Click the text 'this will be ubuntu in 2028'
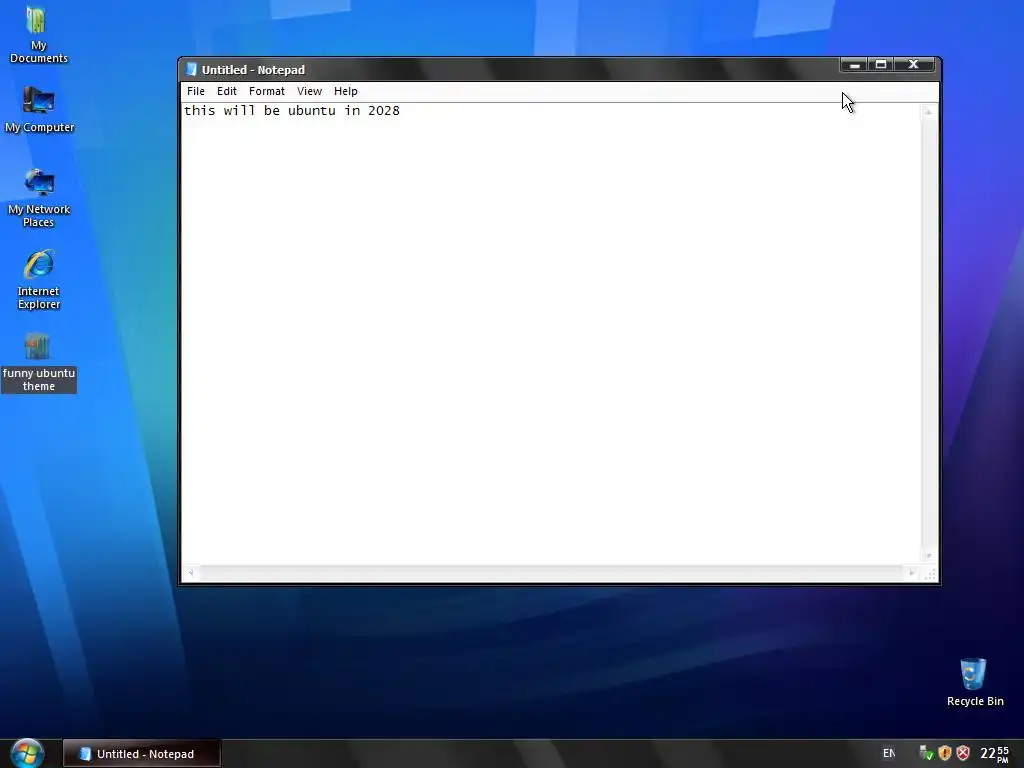Screen dimensions: 1024x768 pyautogui.click(x=292, y=110)
